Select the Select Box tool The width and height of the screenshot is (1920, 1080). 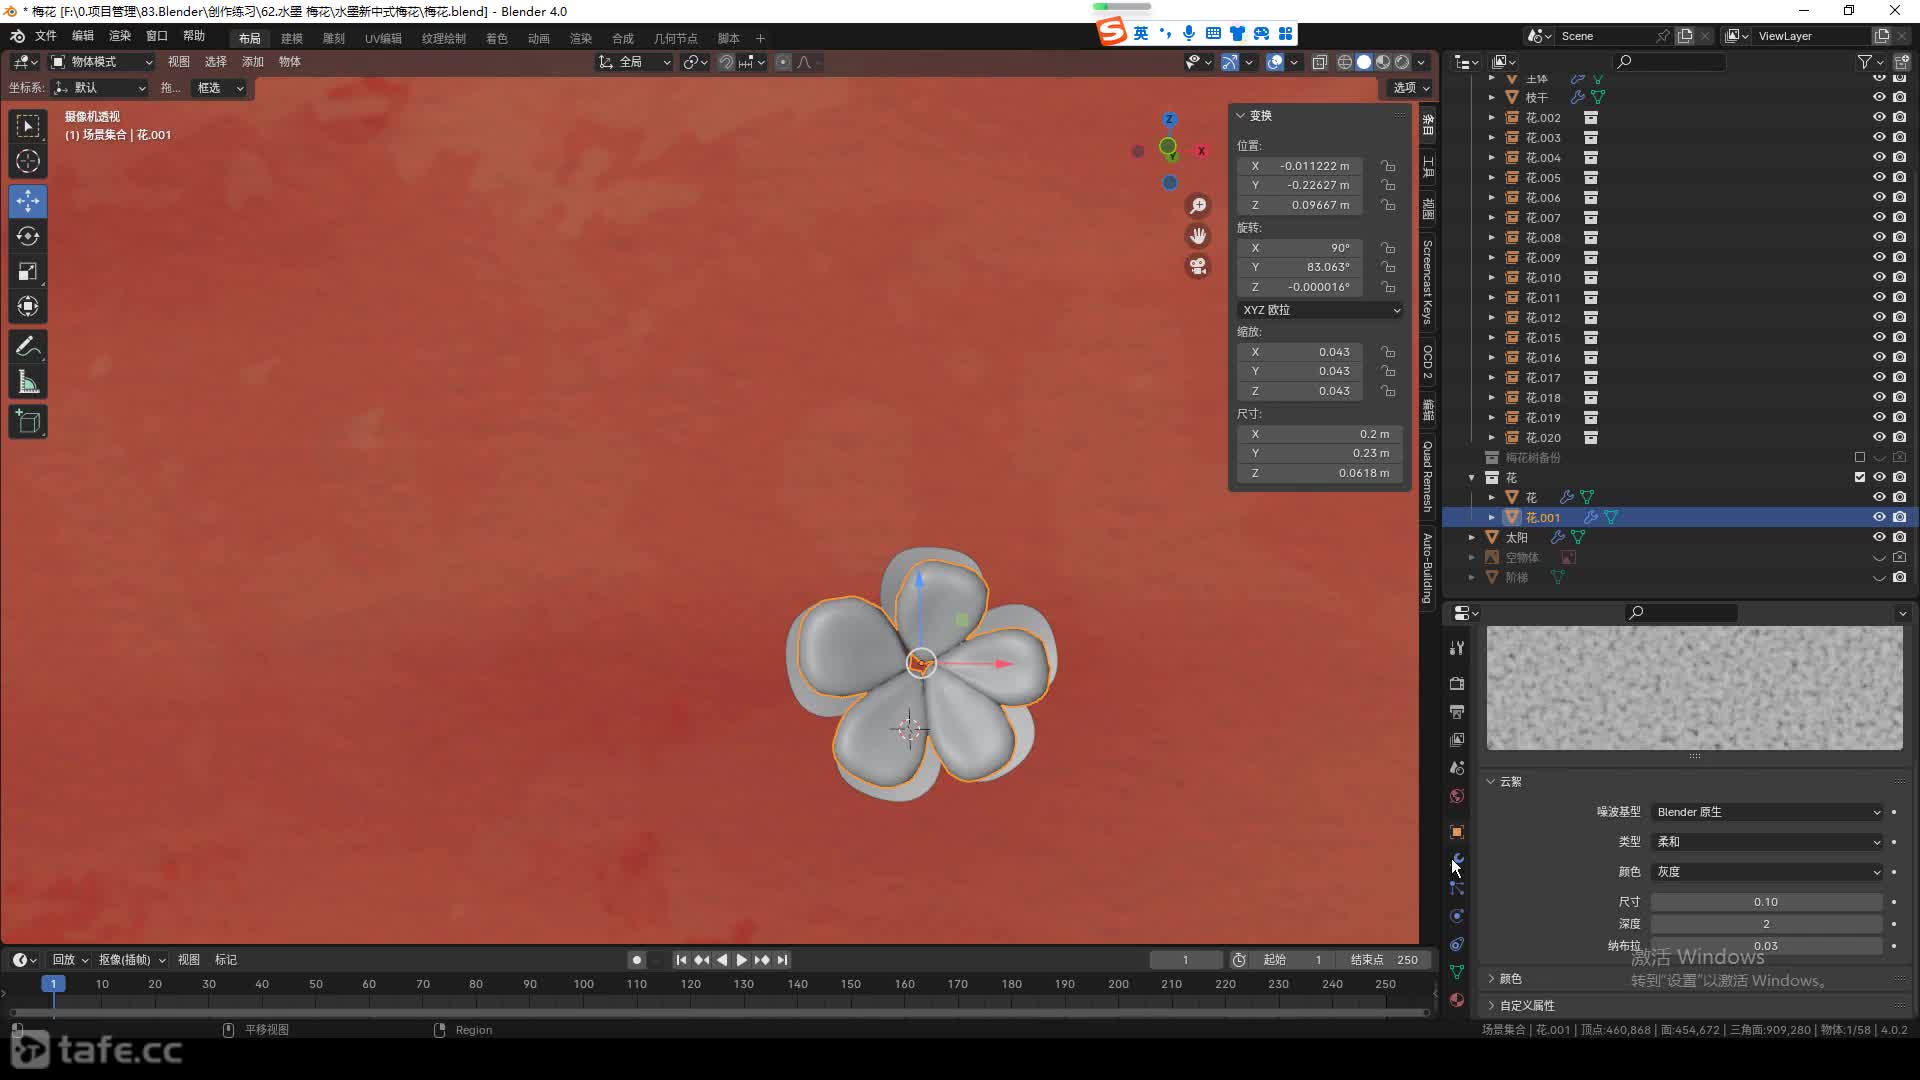click(28, 126)
